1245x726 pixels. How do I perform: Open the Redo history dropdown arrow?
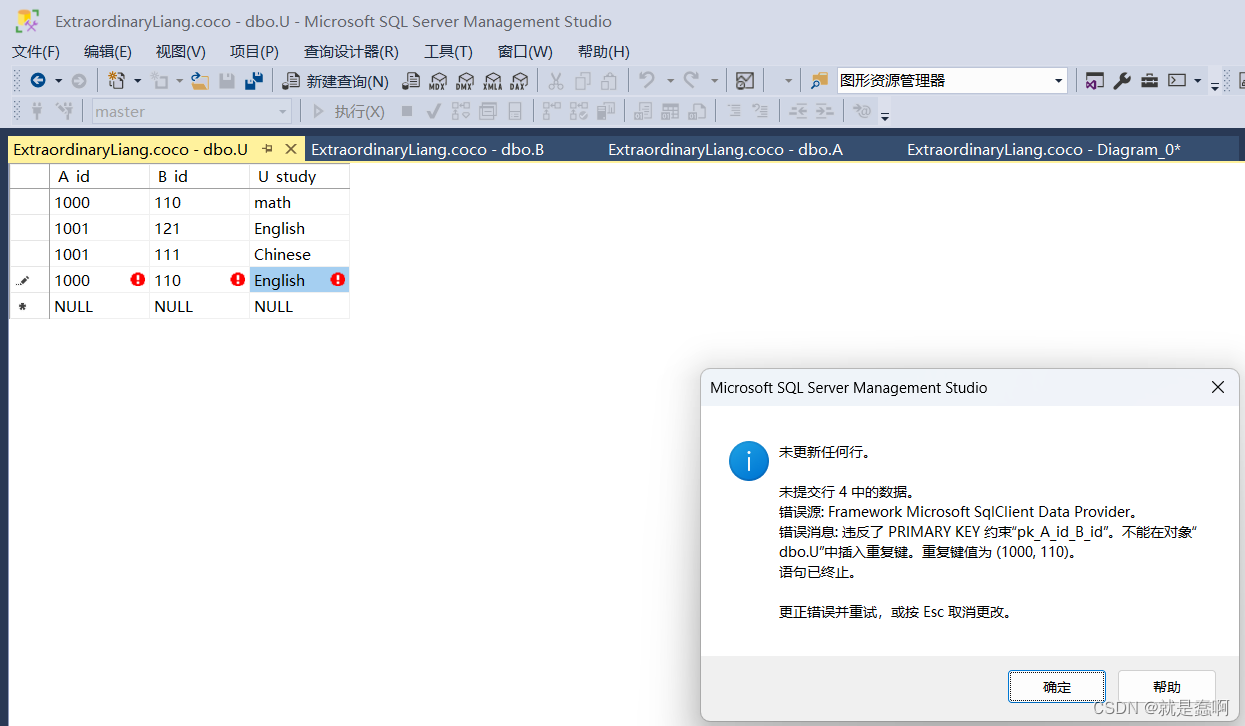point(714,81)
